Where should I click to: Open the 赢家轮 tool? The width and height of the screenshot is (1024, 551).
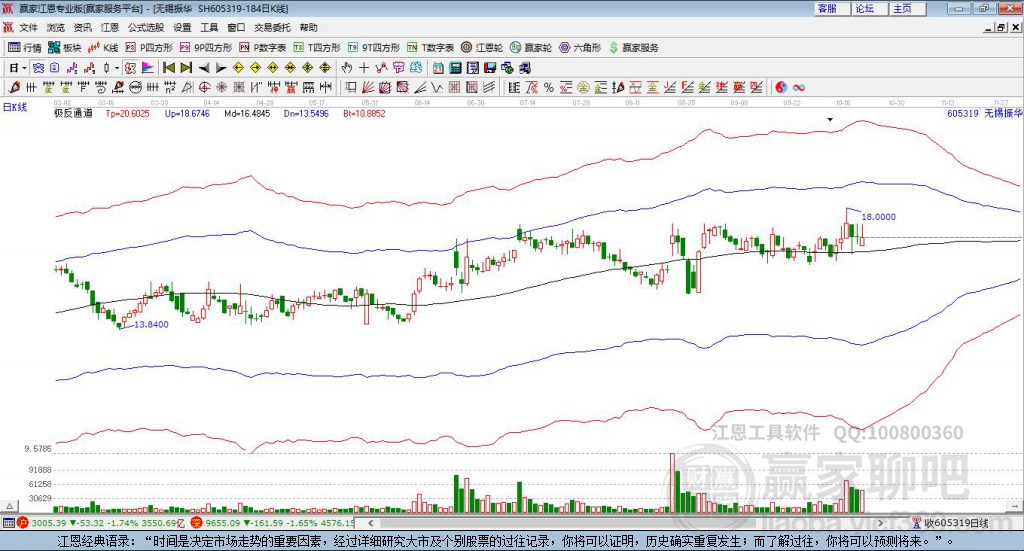tap(531, 48)
